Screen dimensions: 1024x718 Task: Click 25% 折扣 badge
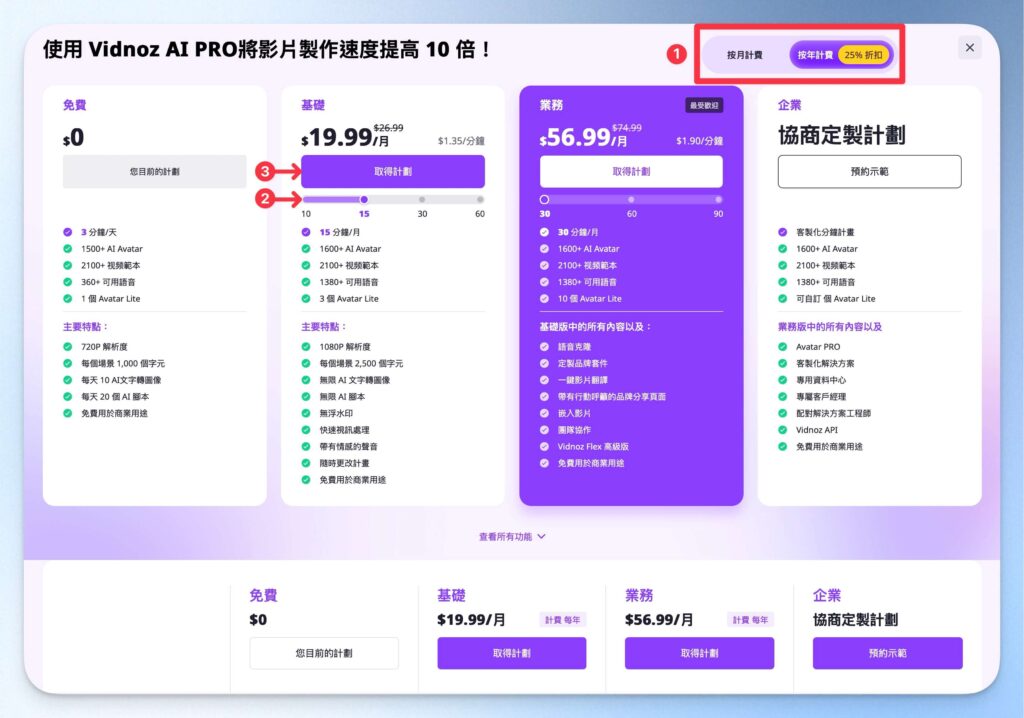point(863,55)
